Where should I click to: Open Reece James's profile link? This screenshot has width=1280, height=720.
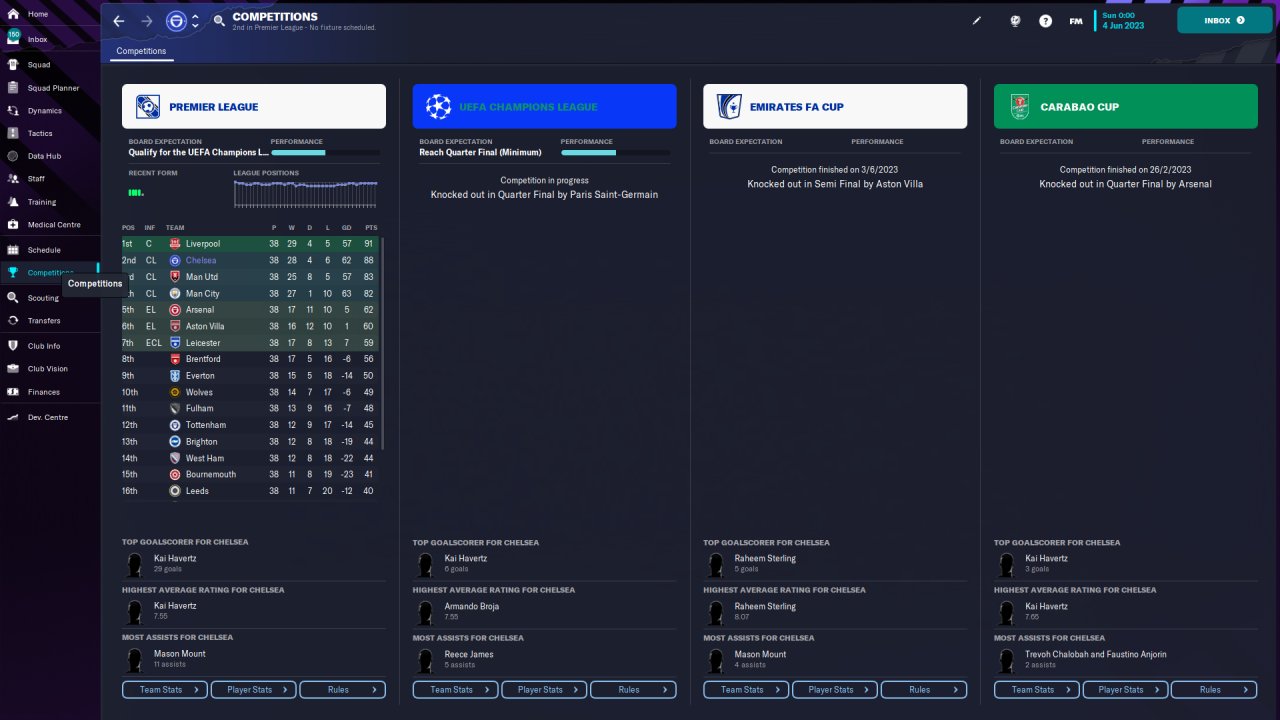point(469,655)
